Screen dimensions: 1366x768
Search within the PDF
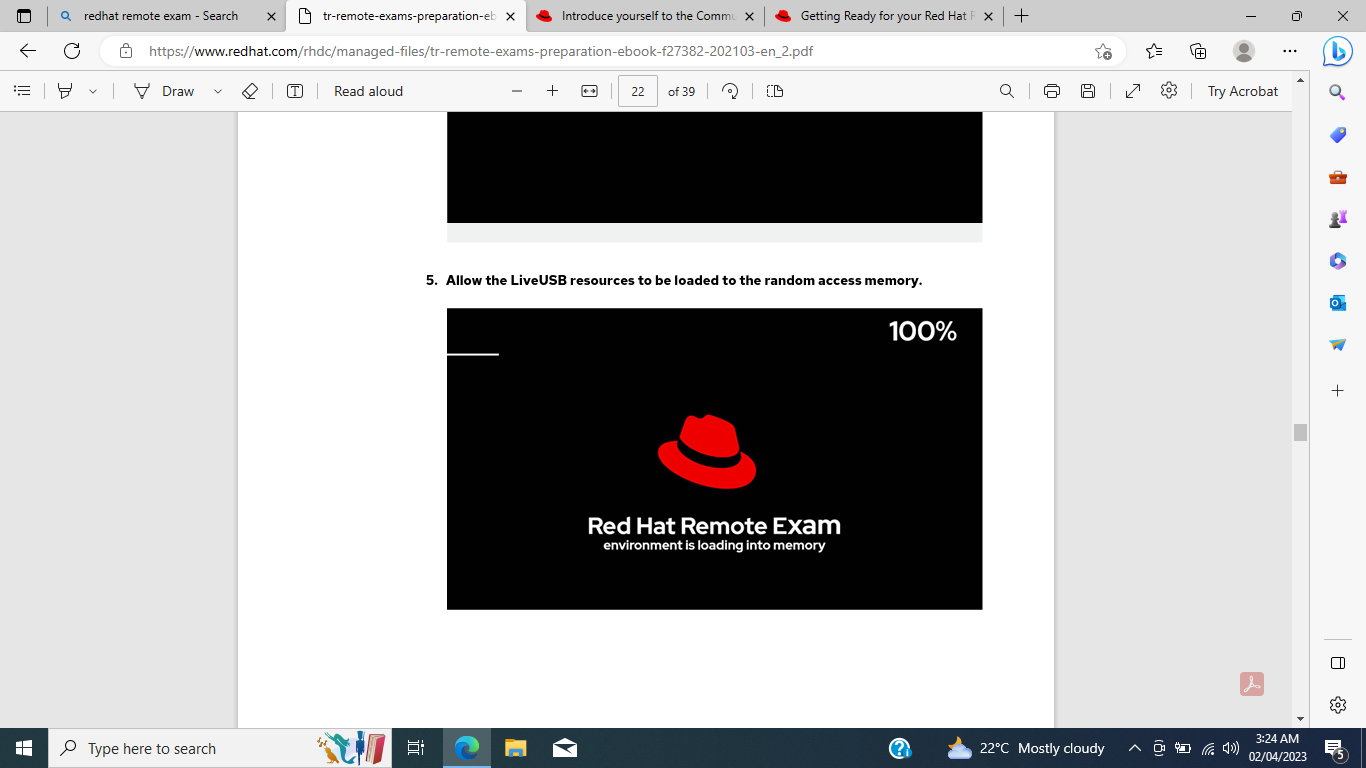[1006, 91]
